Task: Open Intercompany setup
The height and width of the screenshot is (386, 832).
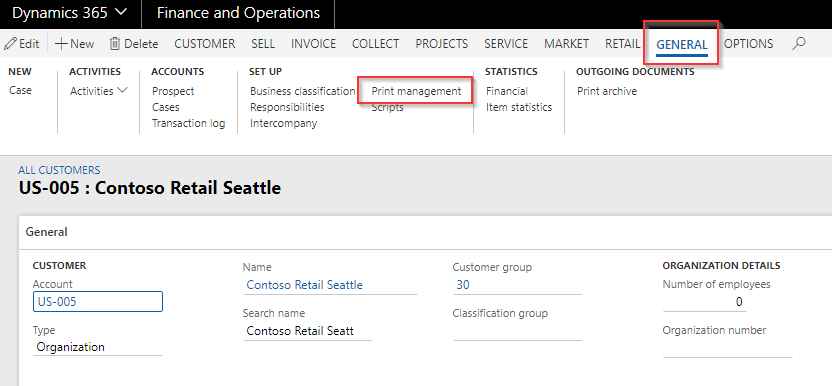Action: click(283, 123)
